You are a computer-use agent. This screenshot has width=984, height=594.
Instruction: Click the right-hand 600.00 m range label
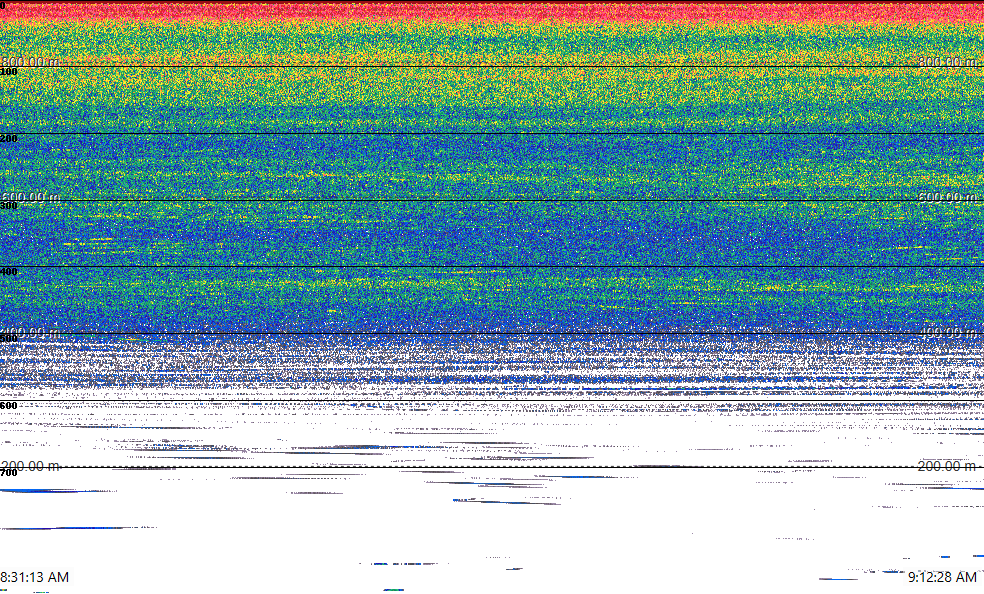tap(947, 197)
